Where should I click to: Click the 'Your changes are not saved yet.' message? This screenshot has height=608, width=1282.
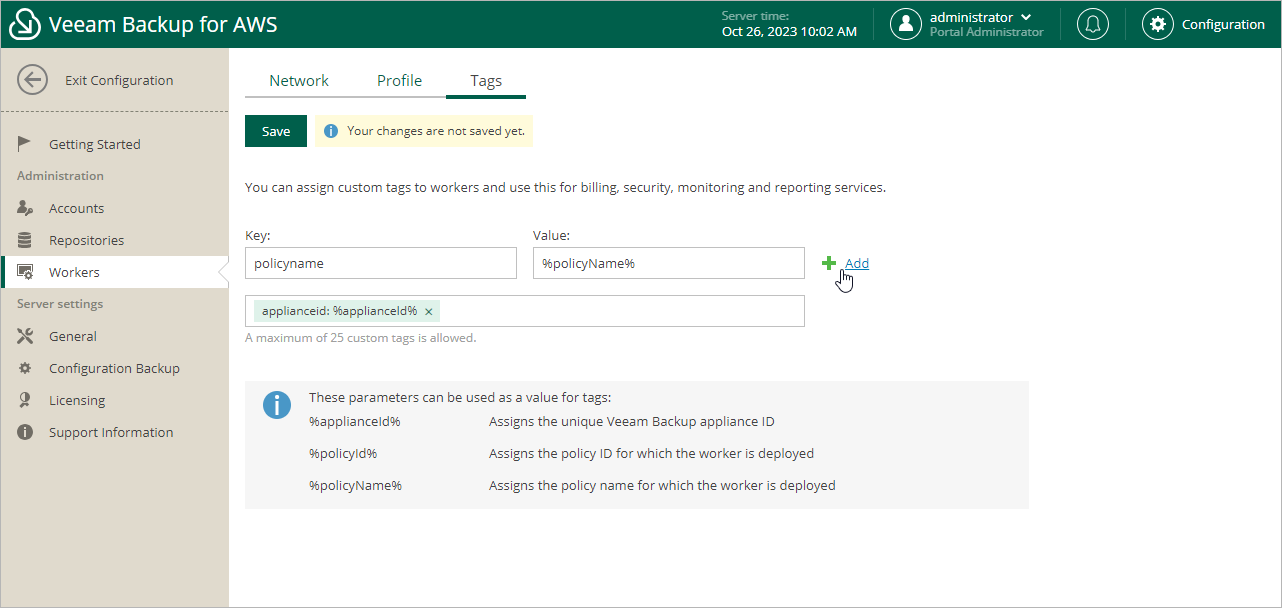click(x=436, y=131)
